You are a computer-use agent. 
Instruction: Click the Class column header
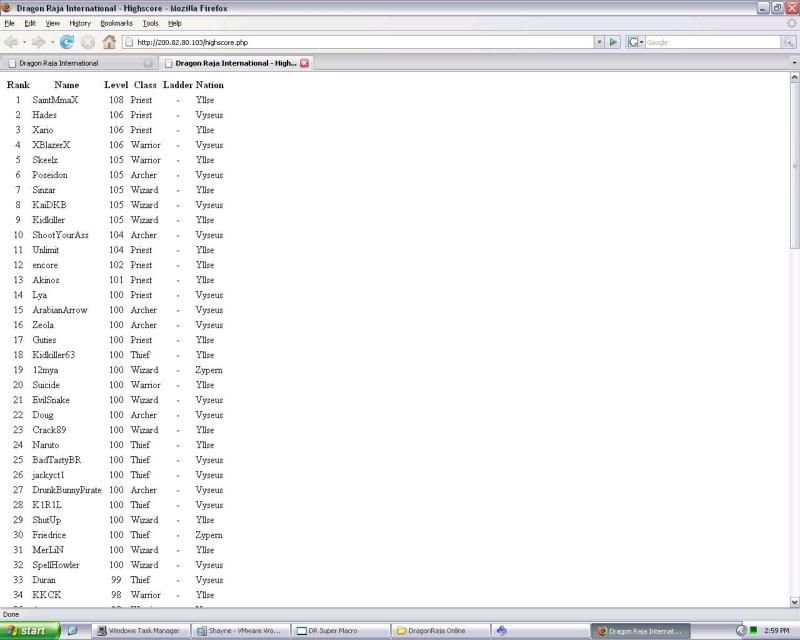tap(145, 85)
